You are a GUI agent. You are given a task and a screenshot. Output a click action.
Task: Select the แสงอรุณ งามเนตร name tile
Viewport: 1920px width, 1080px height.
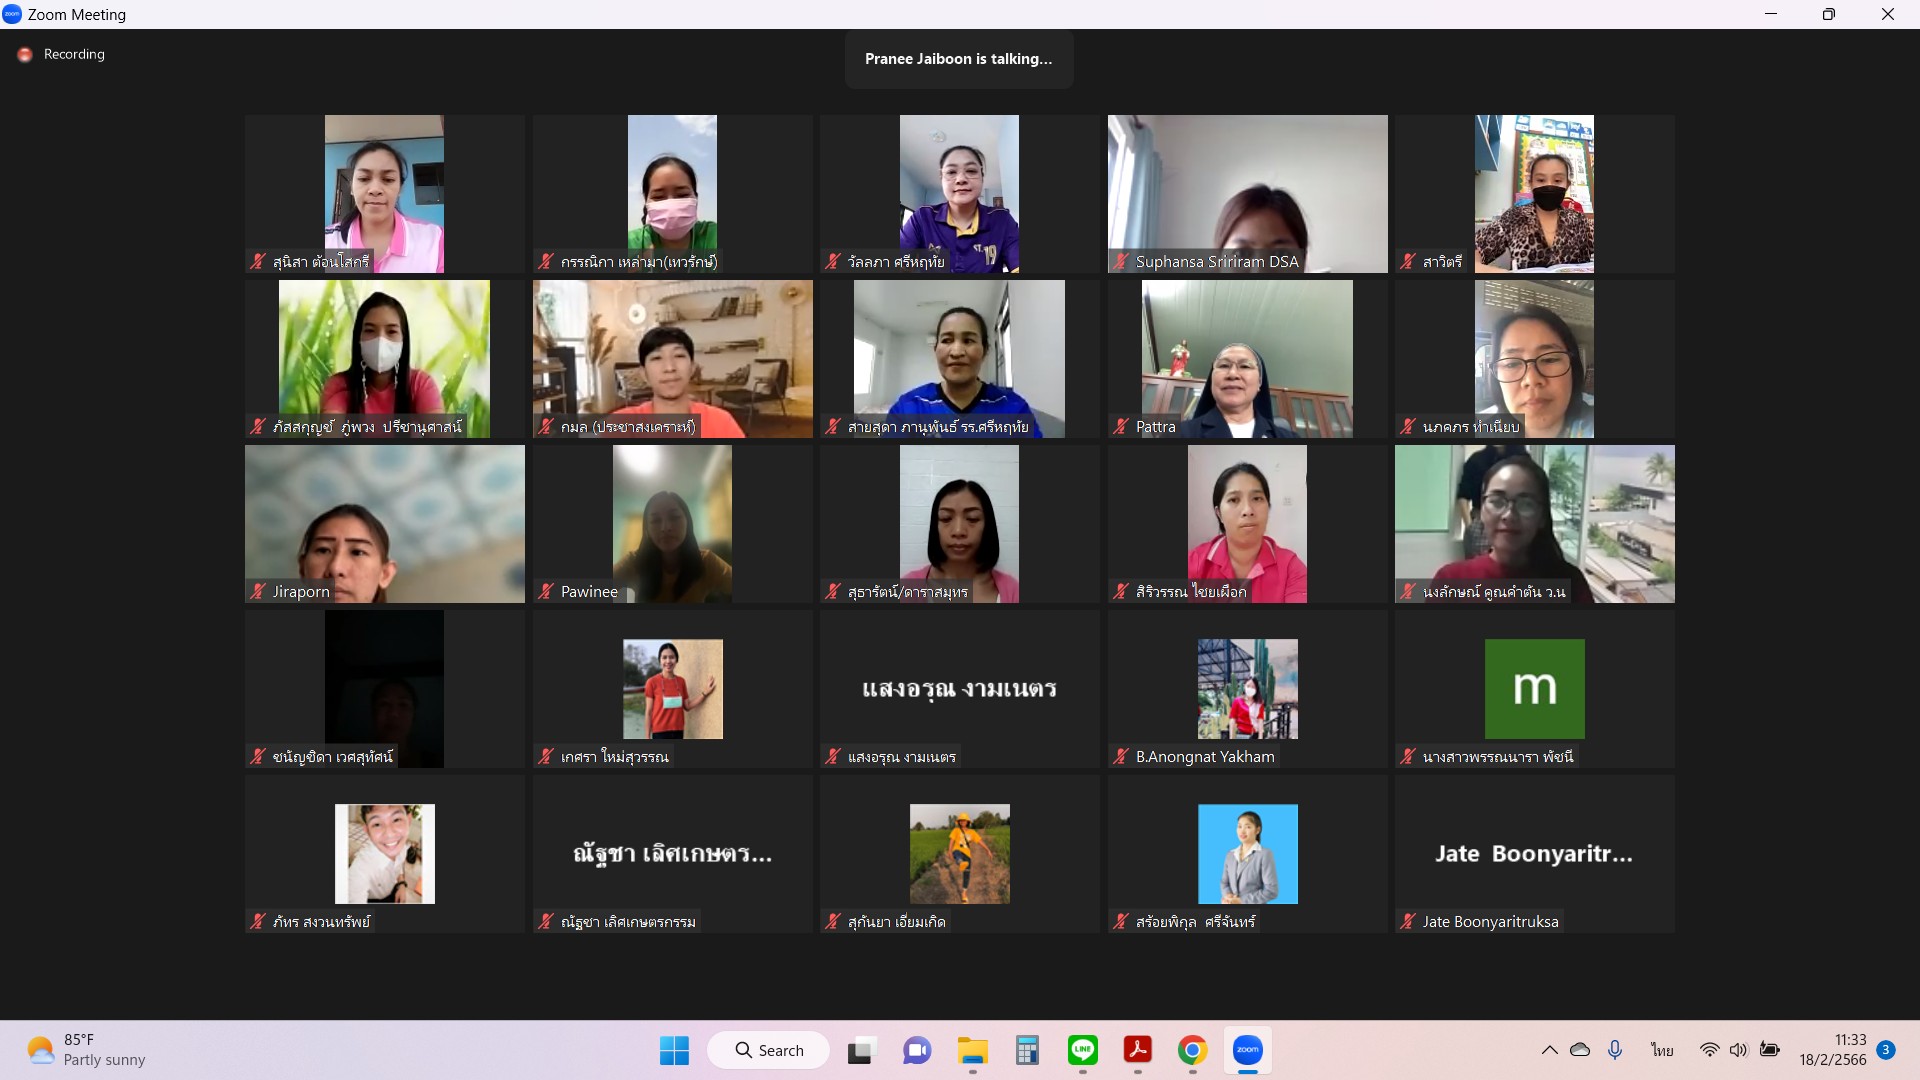[x=960, y=689]
